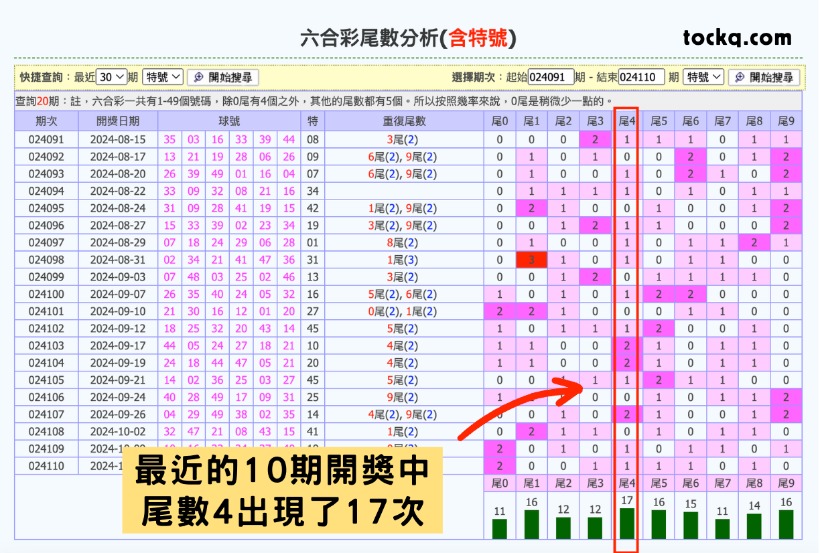Click the quick-query 開始搜尋 search button

point(223,77)
